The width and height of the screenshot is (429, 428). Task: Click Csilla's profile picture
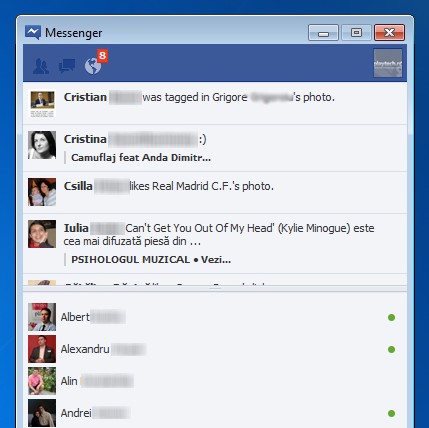click(42, 192)
